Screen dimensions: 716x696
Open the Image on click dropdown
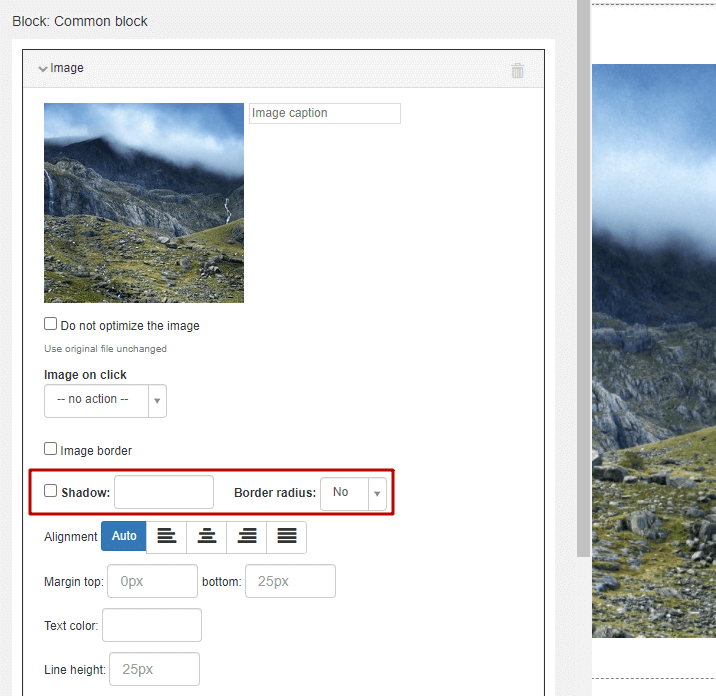pyautogui.click(x=105, y=401)
